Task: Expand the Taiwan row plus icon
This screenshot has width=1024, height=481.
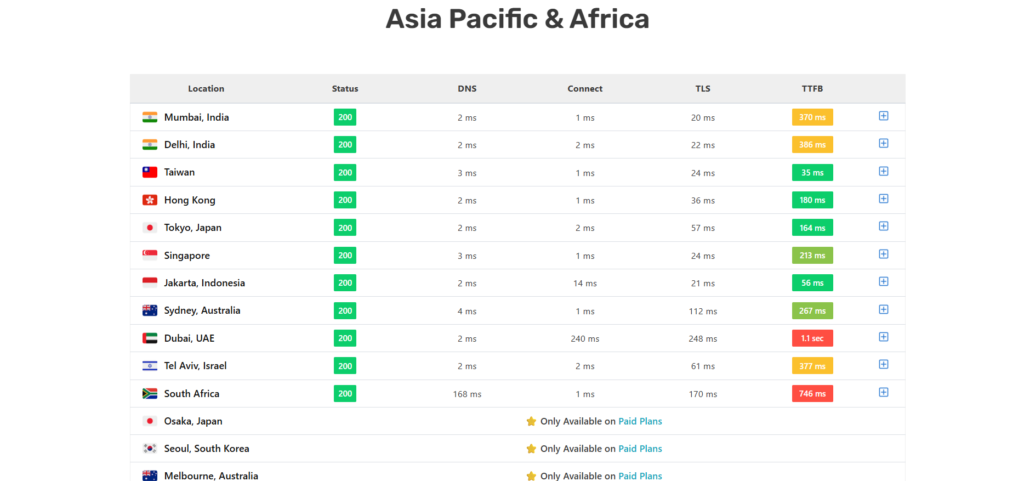Action: click(x=883, y=171)
